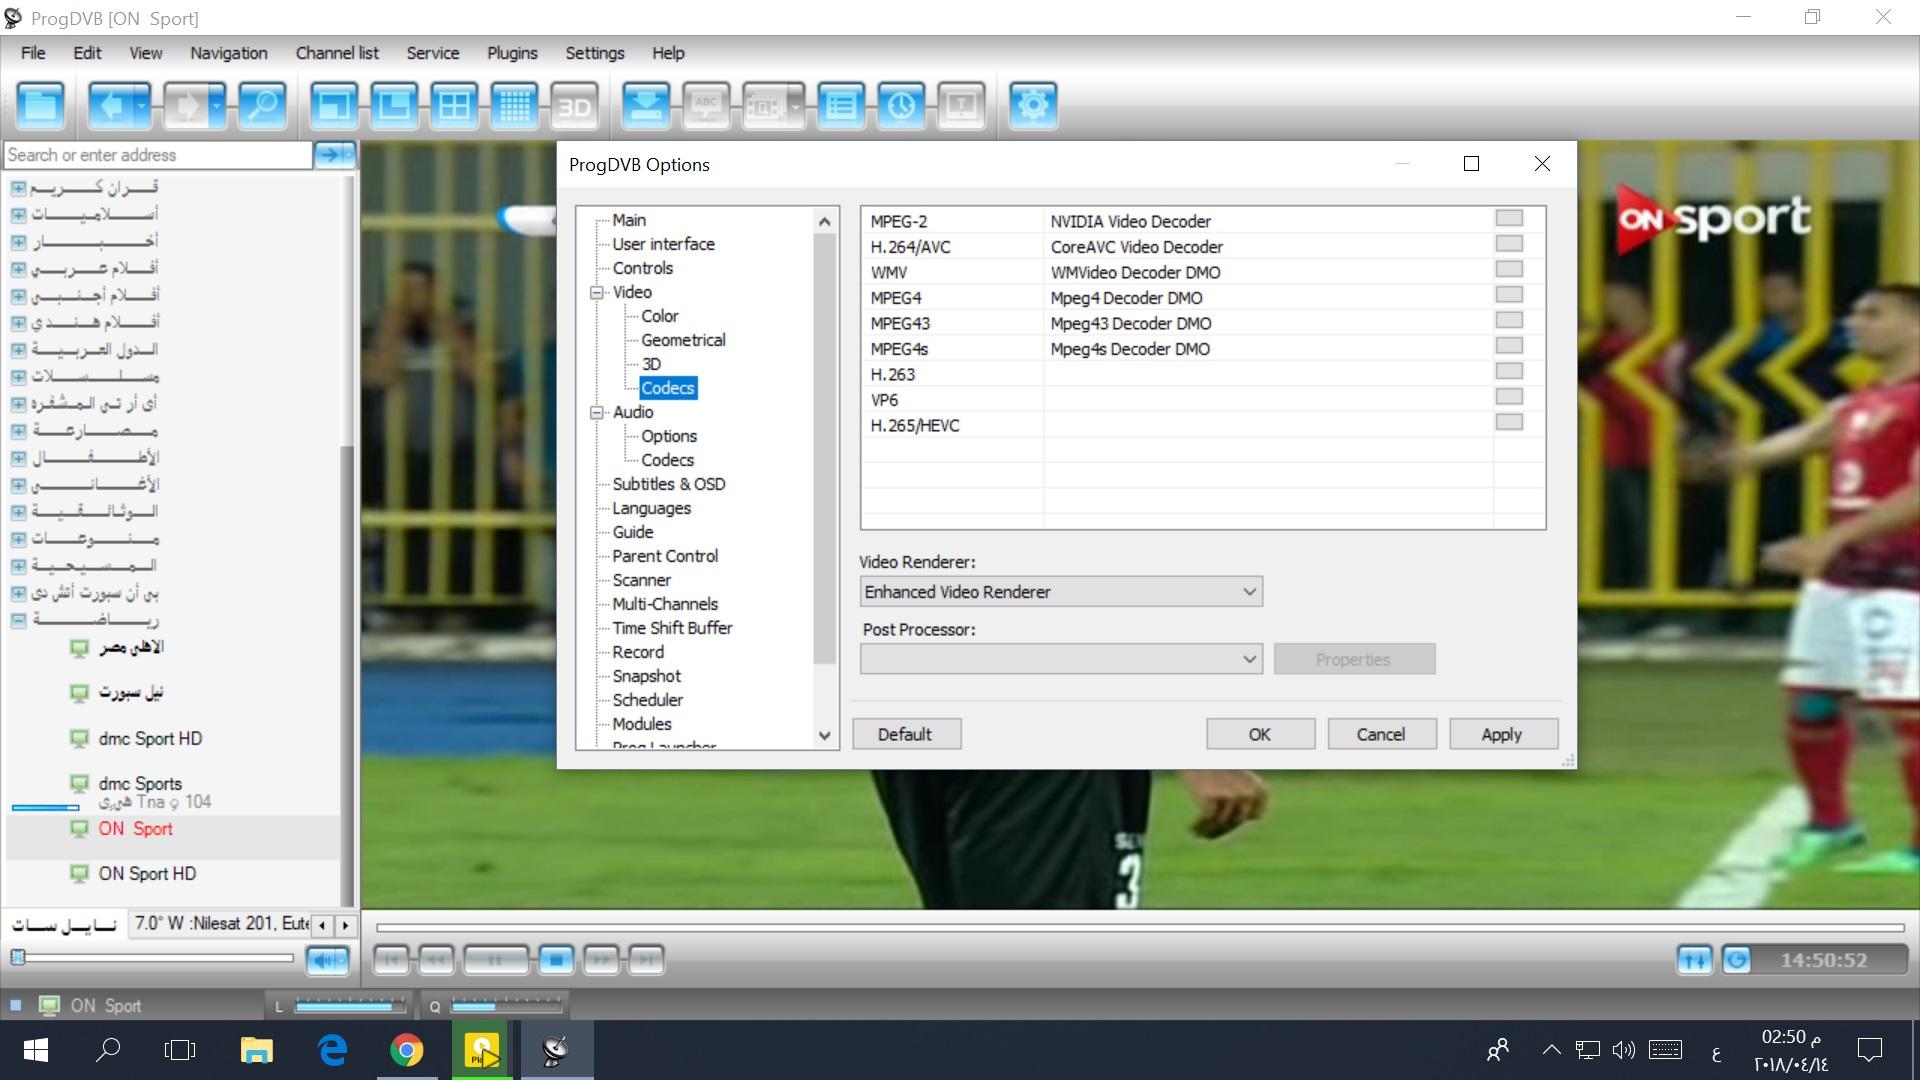Click the playback seek bar
Screen dimensions: 1920x1080
click(x=1139, y=928)
